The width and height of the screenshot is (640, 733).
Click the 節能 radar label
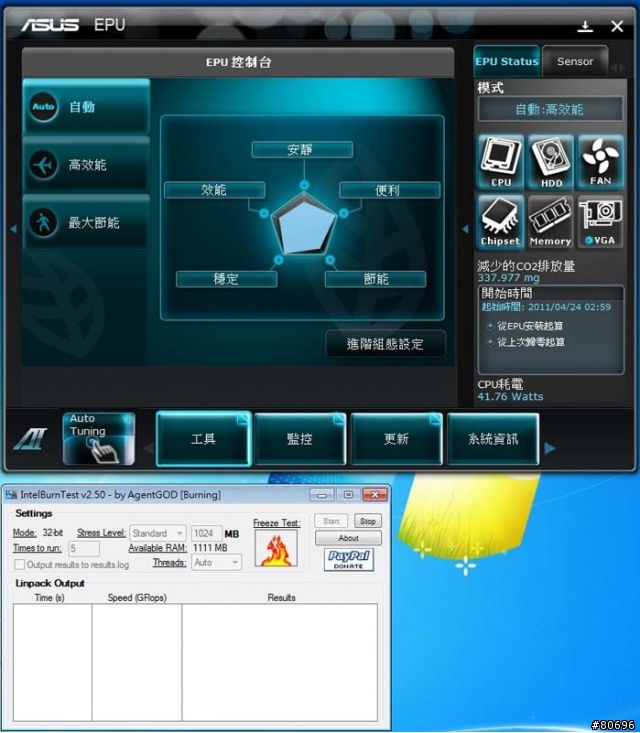pos(375,279)
